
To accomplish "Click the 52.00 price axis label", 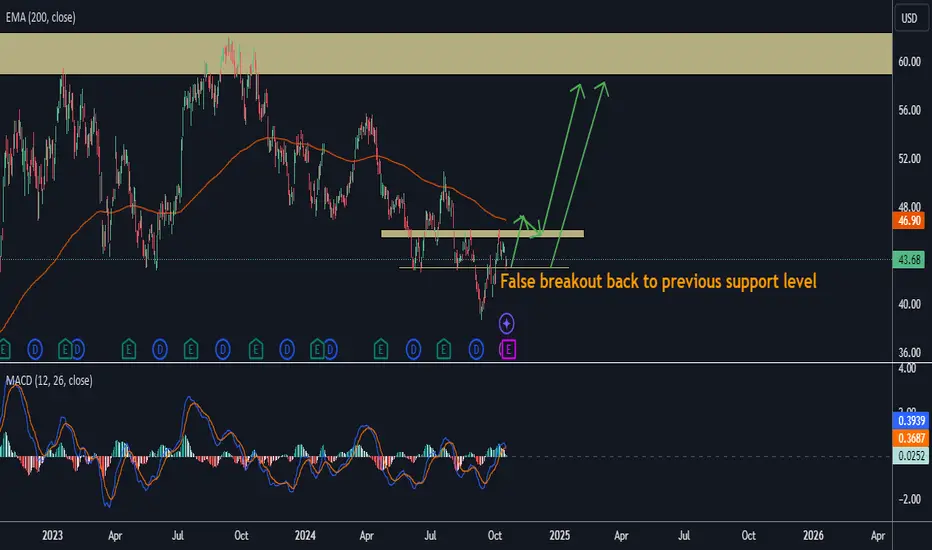I will [909, 159].
